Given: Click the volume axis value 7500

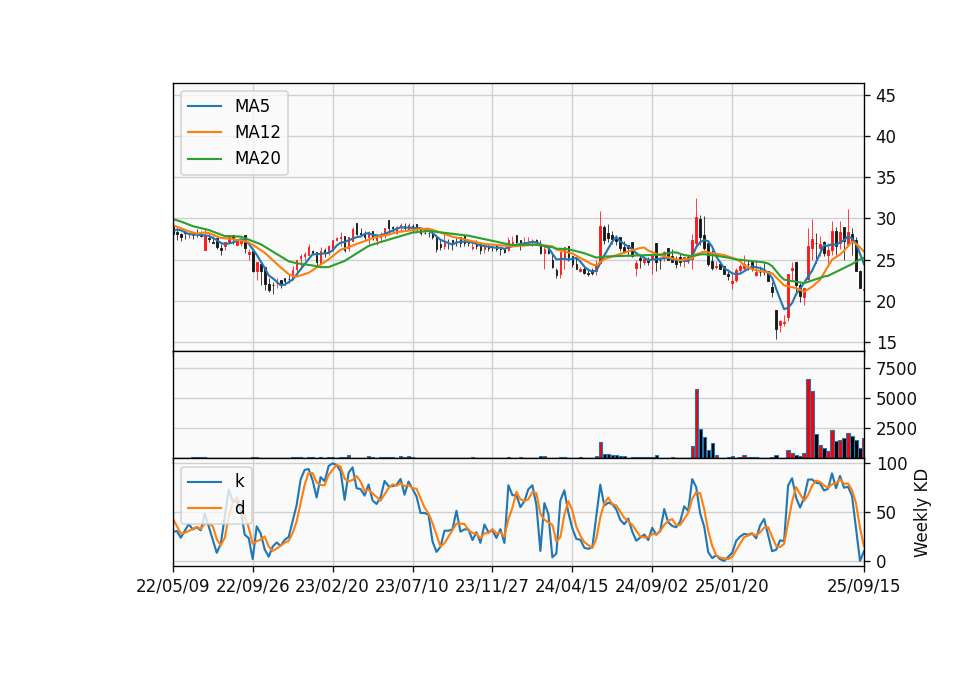Looking at the screenshot, I should click(x=896, y=369).
